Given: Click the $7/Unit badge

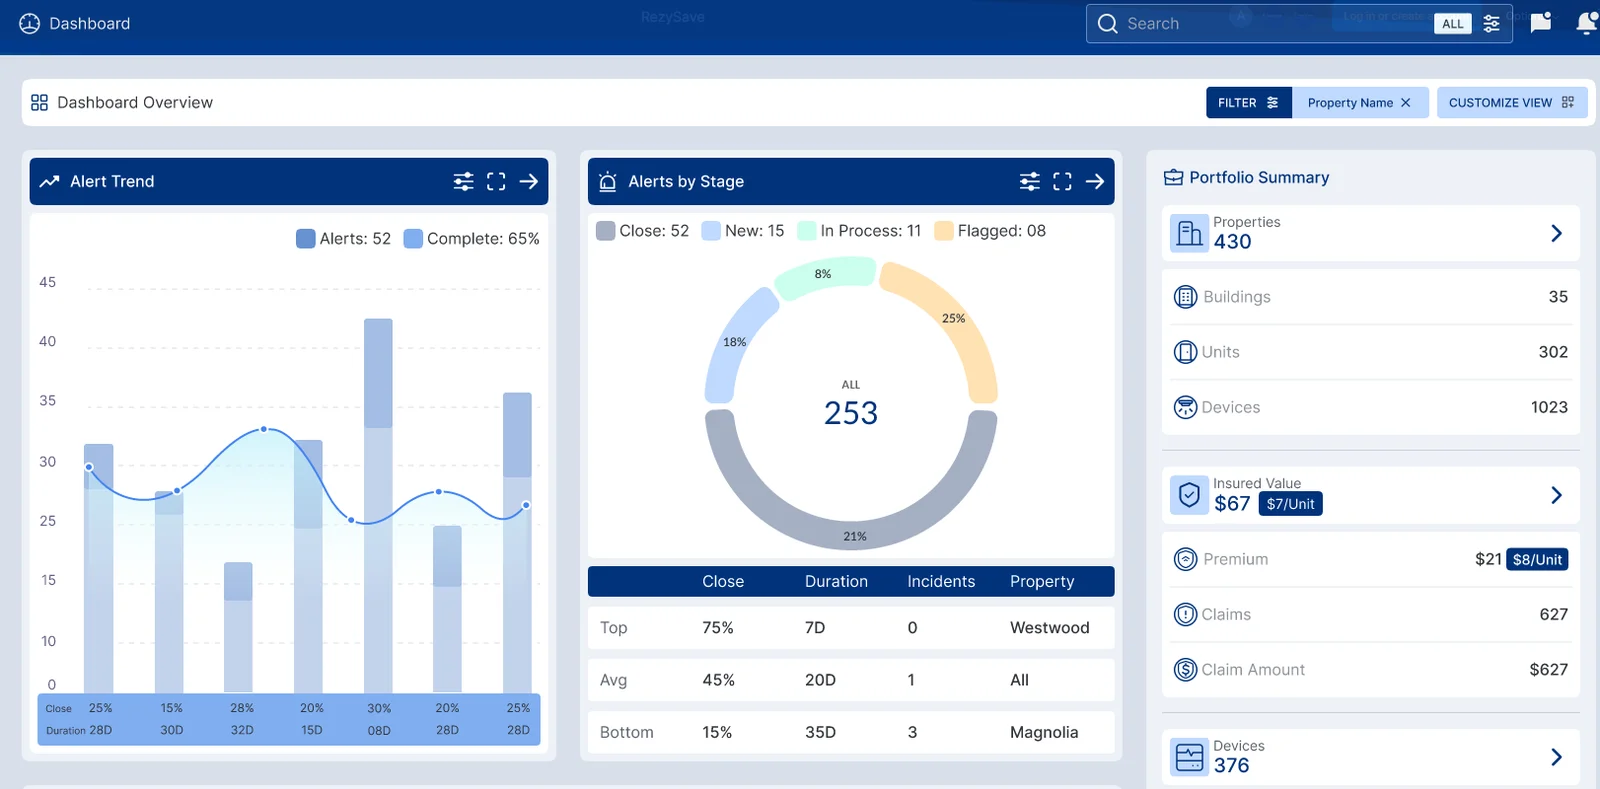Looking at the screenshot, I should click(x=1291, y=504).
